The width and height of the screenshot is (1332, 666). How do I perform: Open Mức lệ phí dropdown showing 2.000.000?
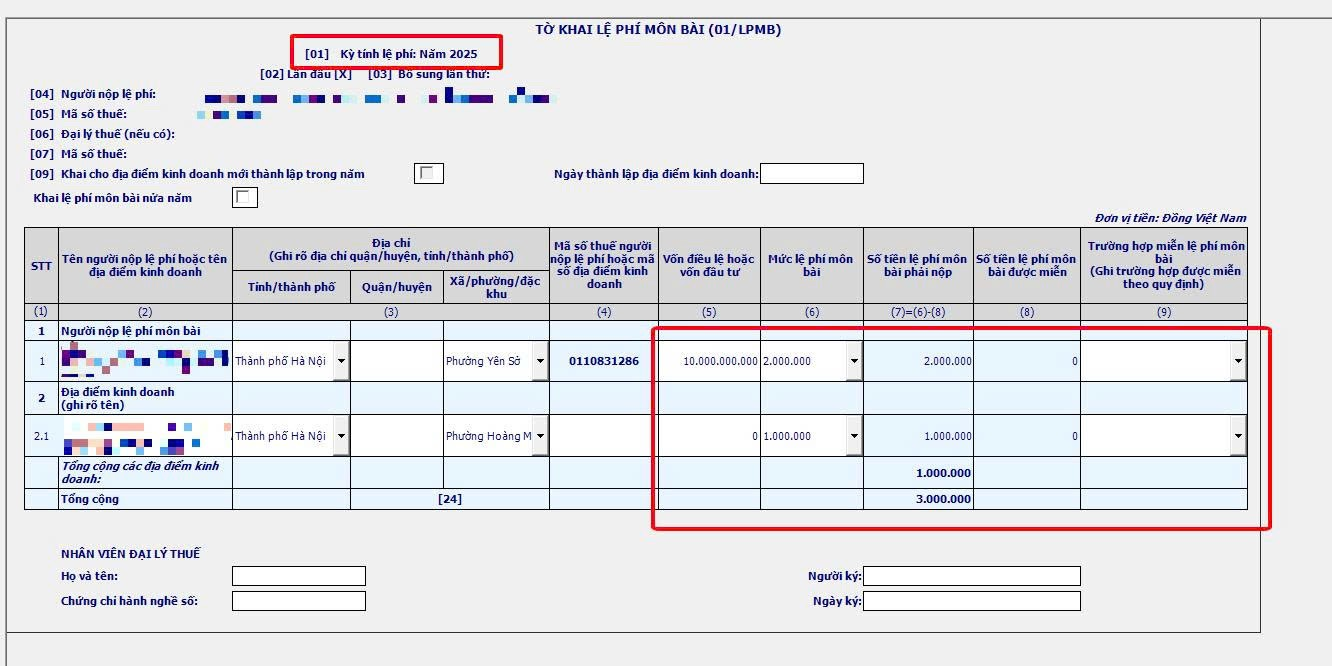coord(853,361)
